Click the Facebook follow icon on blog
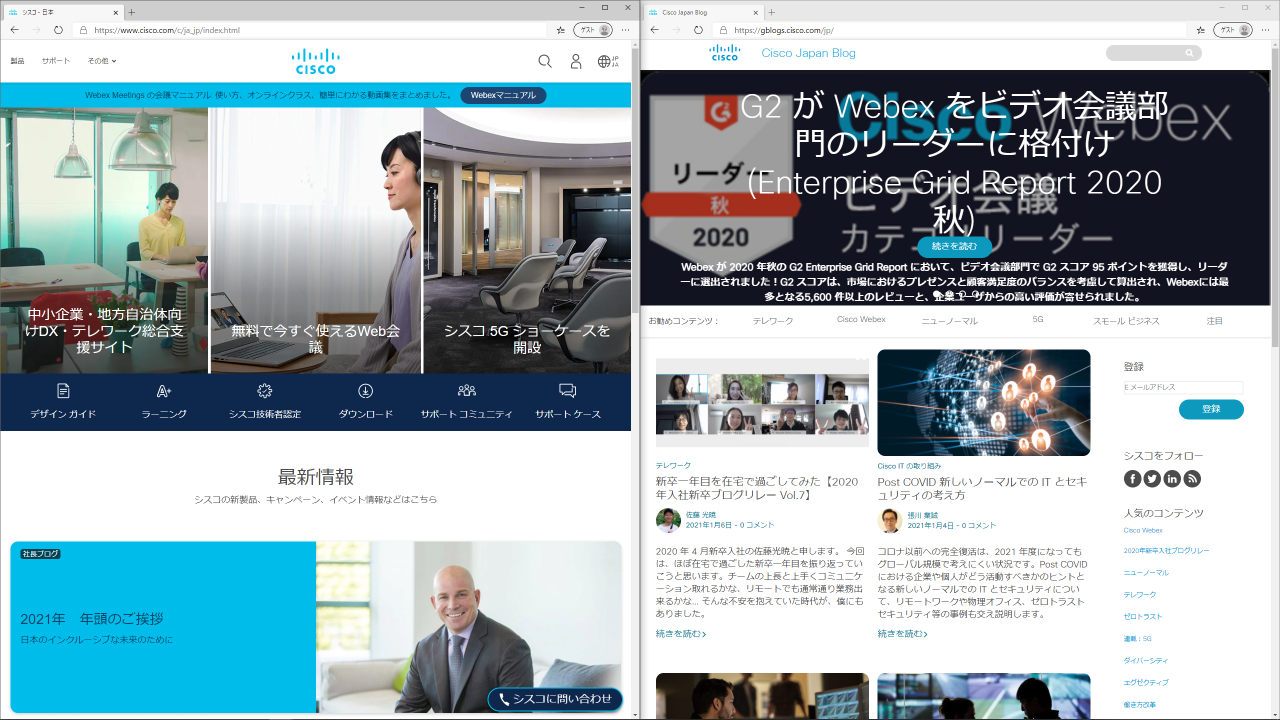The image size is (1280, 720). [x=1133, y=479]
